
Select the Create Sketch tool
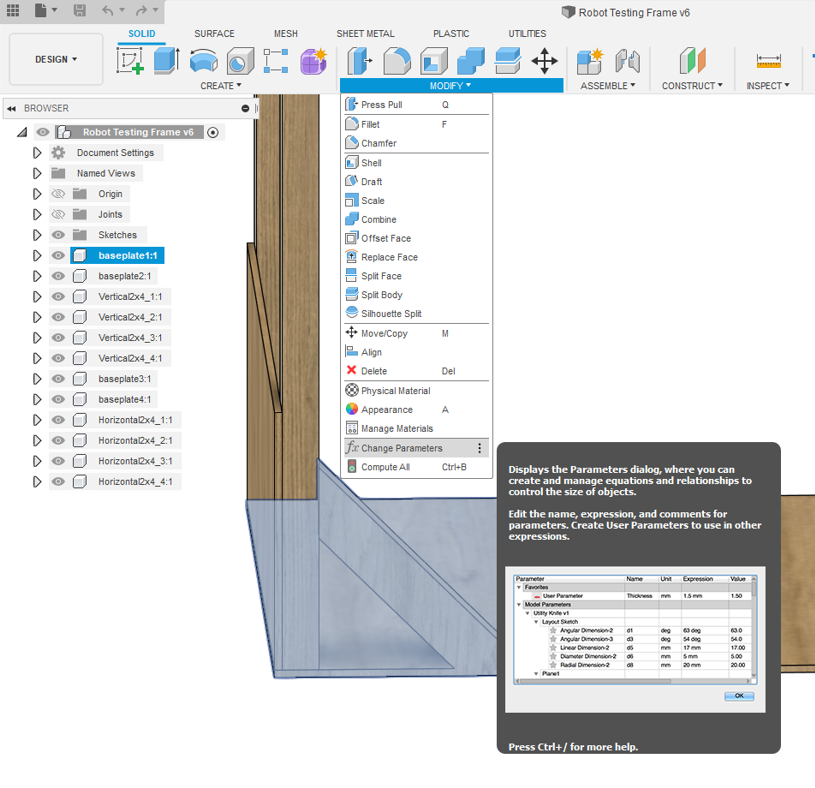(x=129, y=60)
